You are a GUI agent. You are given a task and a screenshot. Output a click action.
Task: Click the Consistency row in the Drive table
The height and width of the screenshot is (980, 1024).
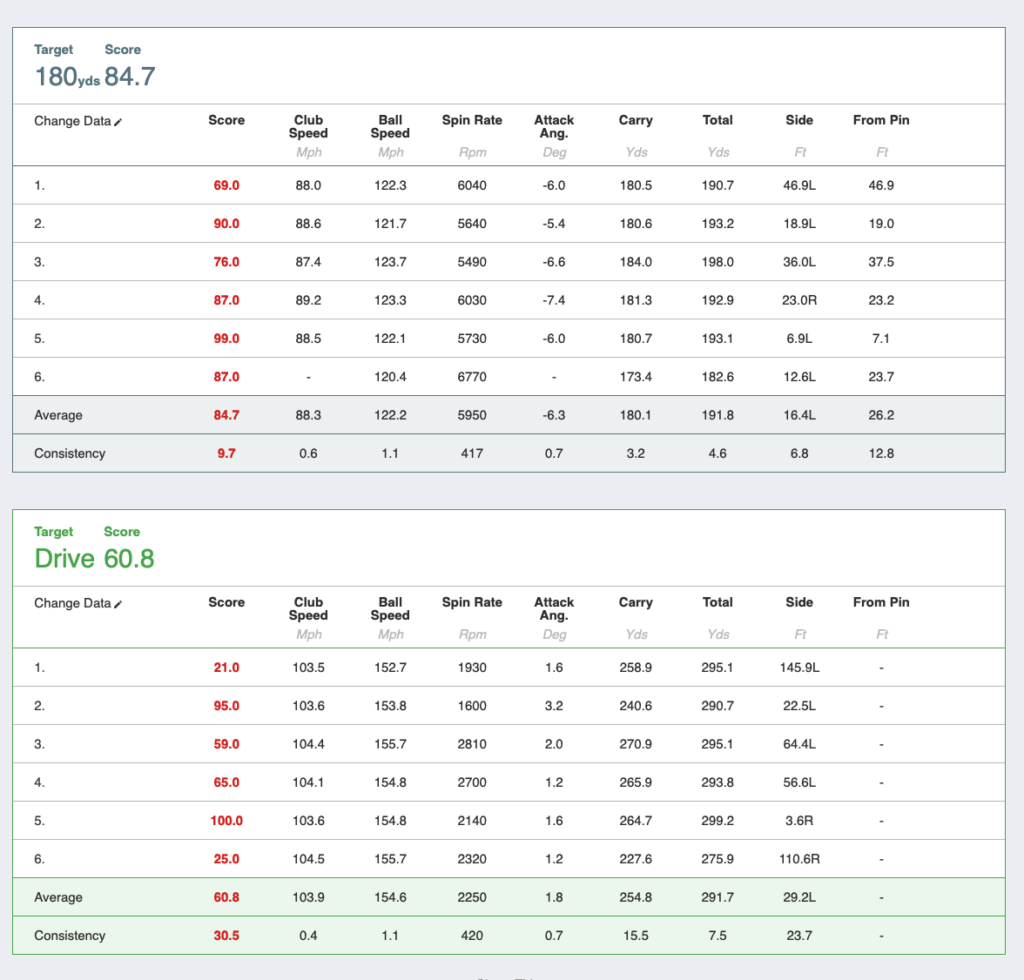[69, 936]
